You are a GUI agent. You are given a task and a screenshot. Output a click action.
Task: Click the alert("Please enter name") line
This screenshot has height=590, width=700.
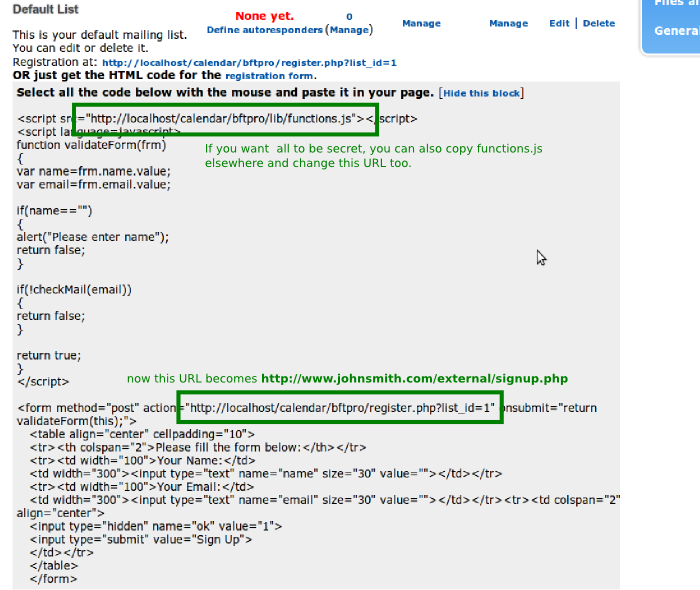click(93, 237)
